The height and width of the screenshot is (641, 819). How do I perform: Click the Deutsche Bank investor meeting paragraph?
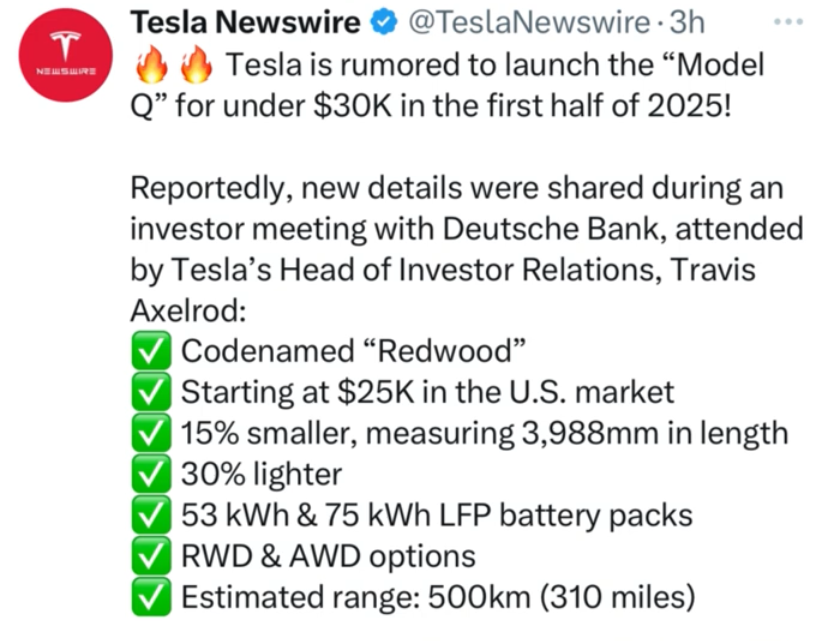click(466, 249)
